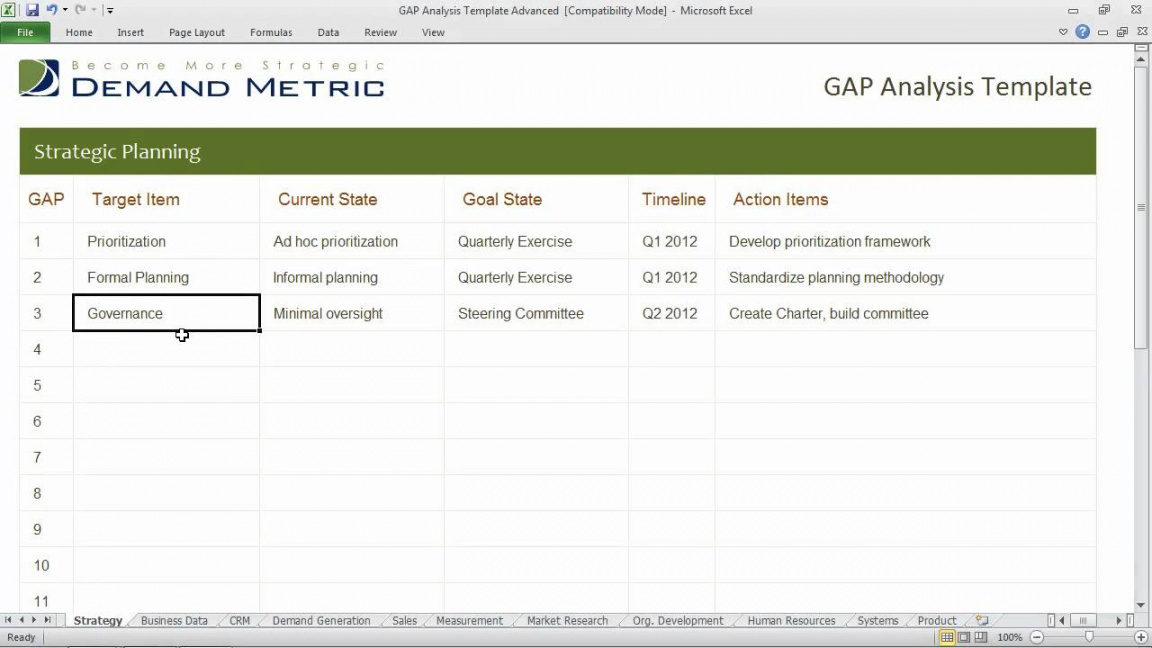1152x648 pixels.
Task: Open the Formulas ribbon tab
Action: click(271, 32)
